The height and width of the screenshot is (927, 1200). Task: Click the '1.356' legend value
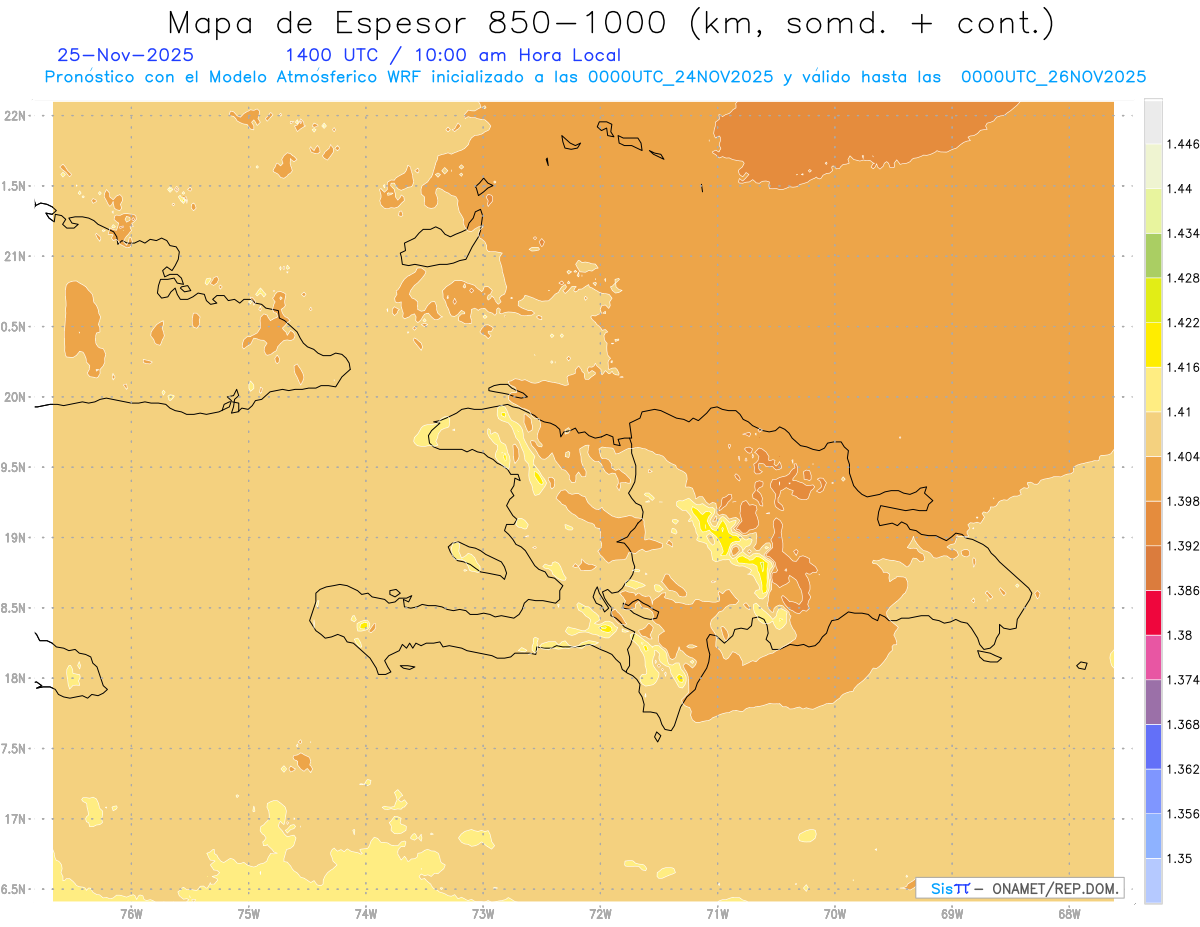click(1183, 814)
